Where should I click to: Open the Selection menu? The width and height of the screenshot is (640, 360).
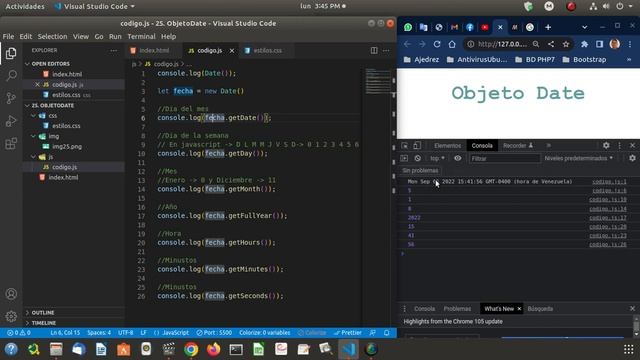(x=52, y=36)
